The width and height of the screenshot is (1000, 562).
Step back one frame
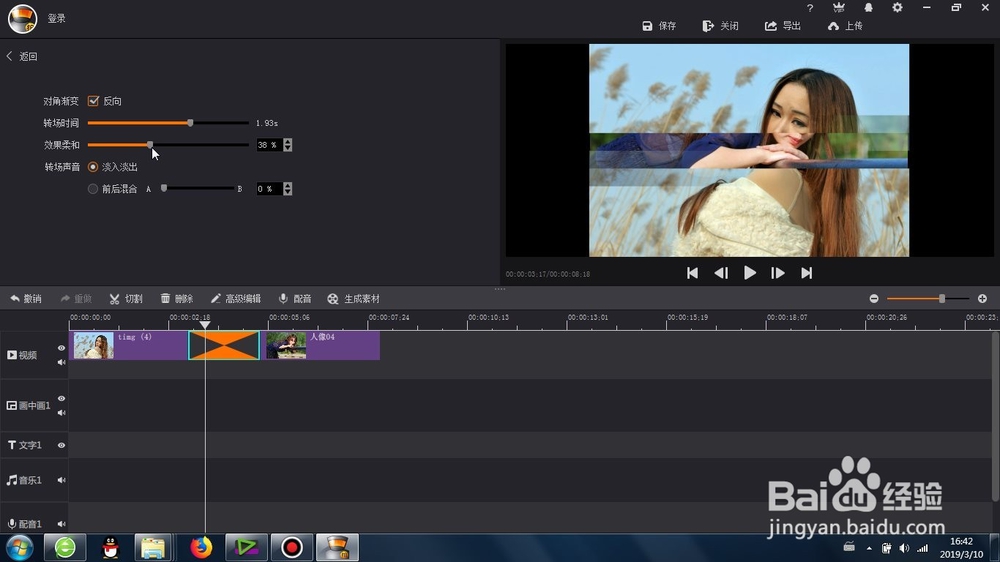click(x=721, y=273)
